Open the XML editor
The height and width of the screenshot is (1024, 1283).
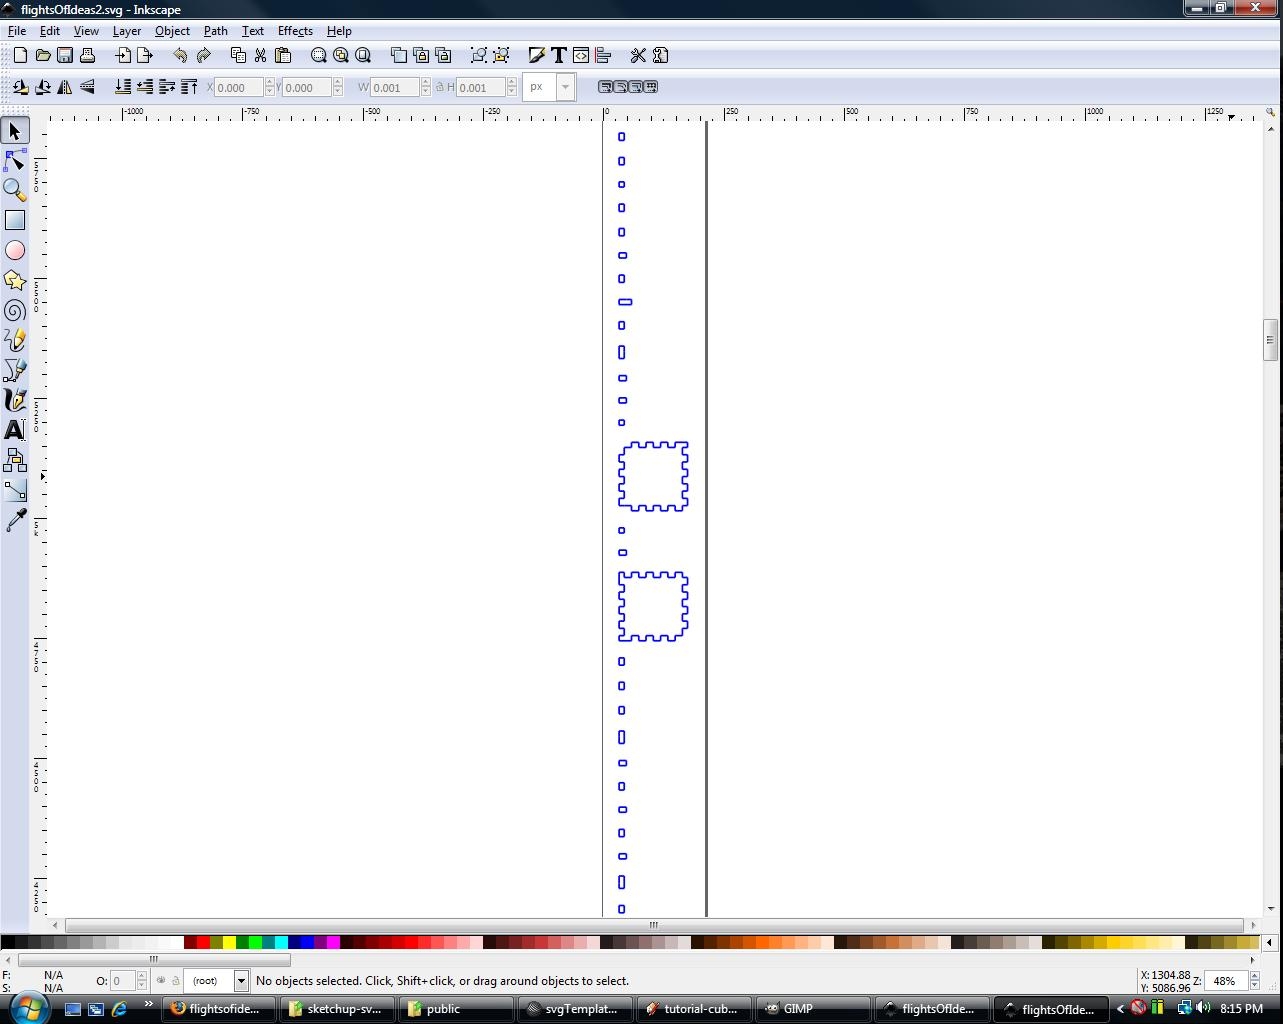pyautogui.click(x=581, y=55)
